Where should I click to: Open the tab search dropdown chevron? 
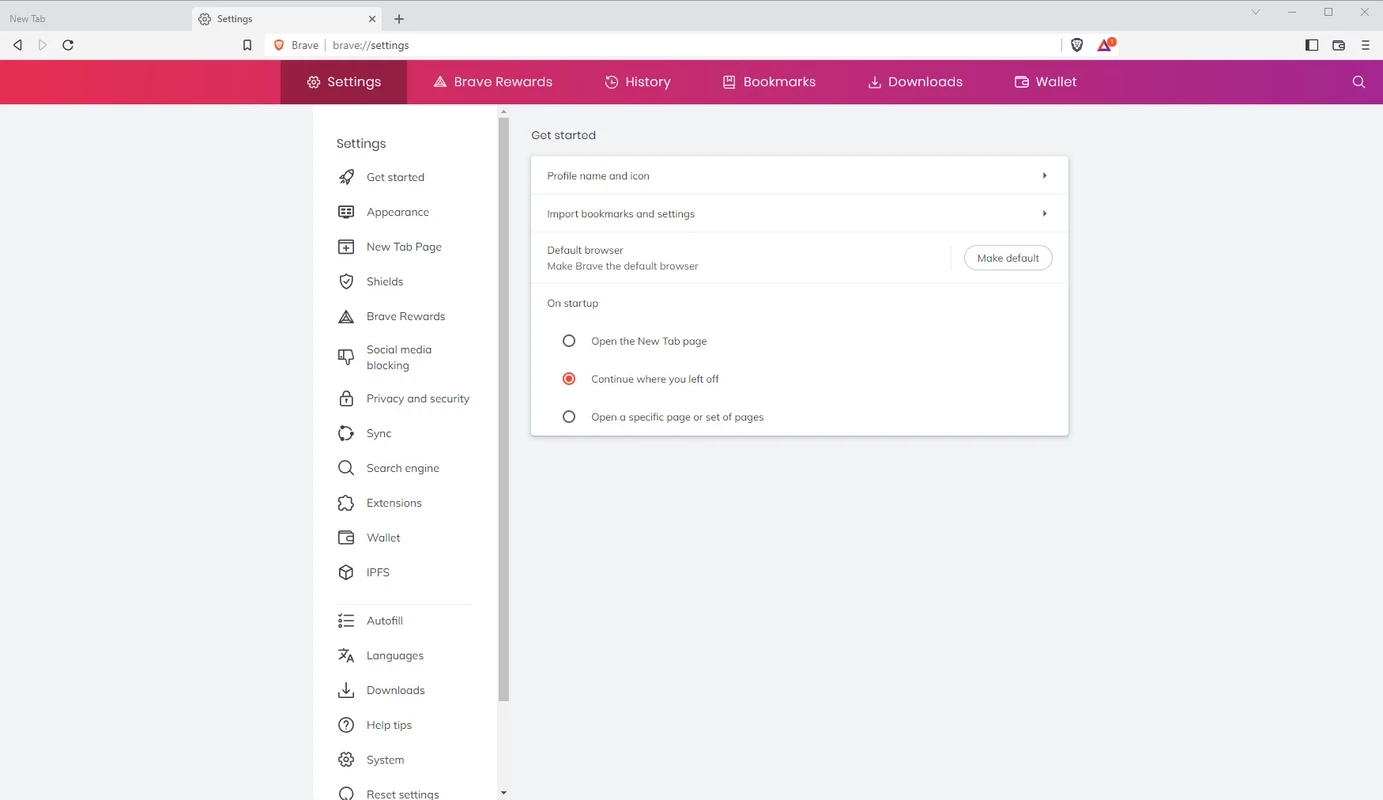pos(1256,13)
